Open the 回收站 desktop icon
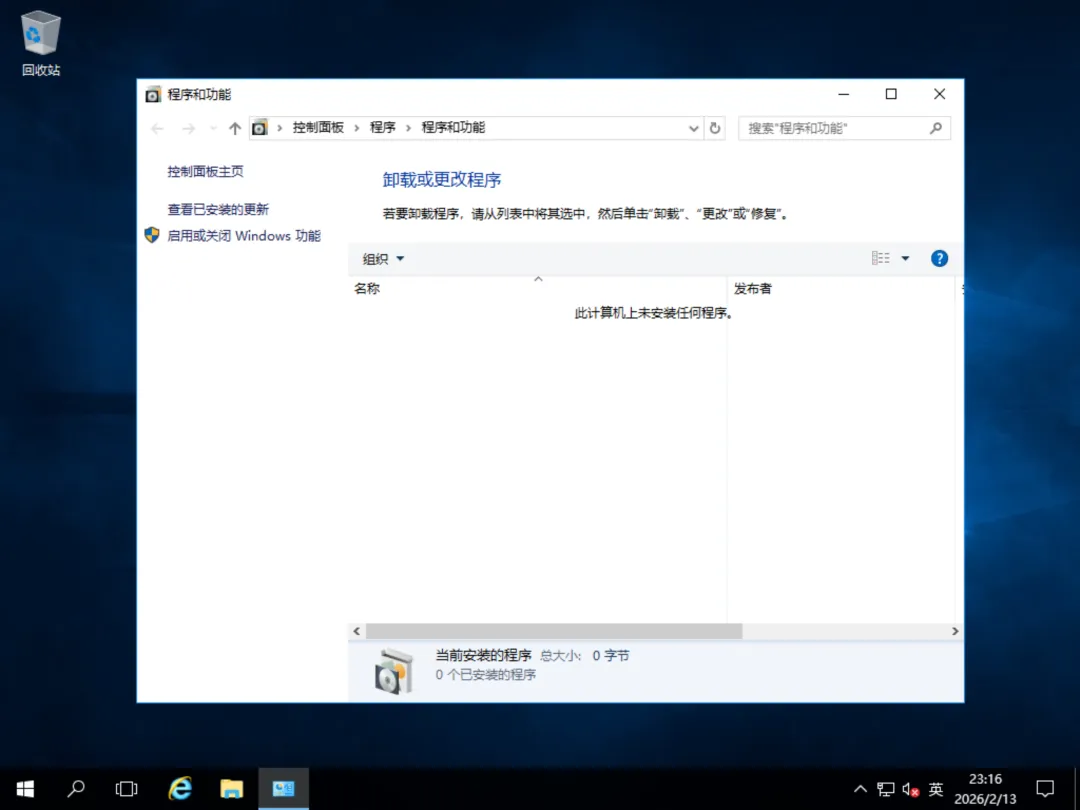The height and width of the screenshot is (810, 1080). click(41, 43)
